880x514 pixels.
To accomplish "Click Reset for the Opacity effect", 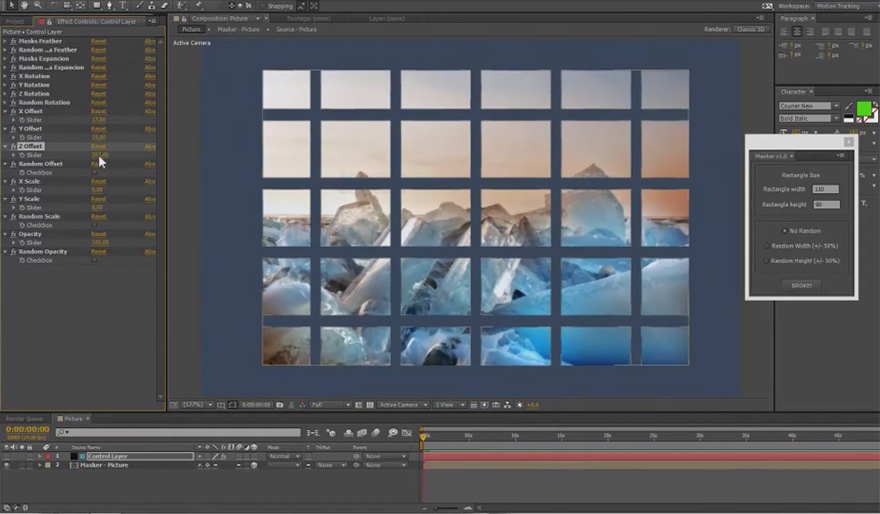I will pos(98,234).
